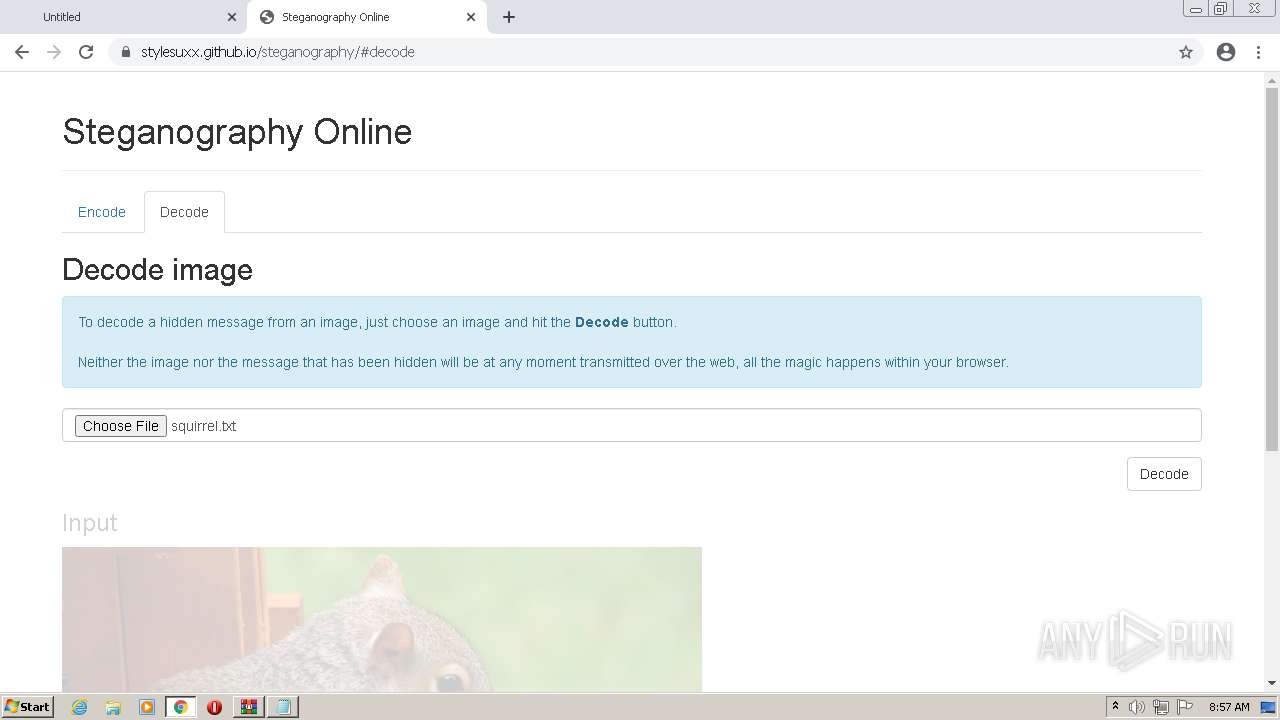
Task: Click scrollbar down arrow
Action: point(1272,684)
